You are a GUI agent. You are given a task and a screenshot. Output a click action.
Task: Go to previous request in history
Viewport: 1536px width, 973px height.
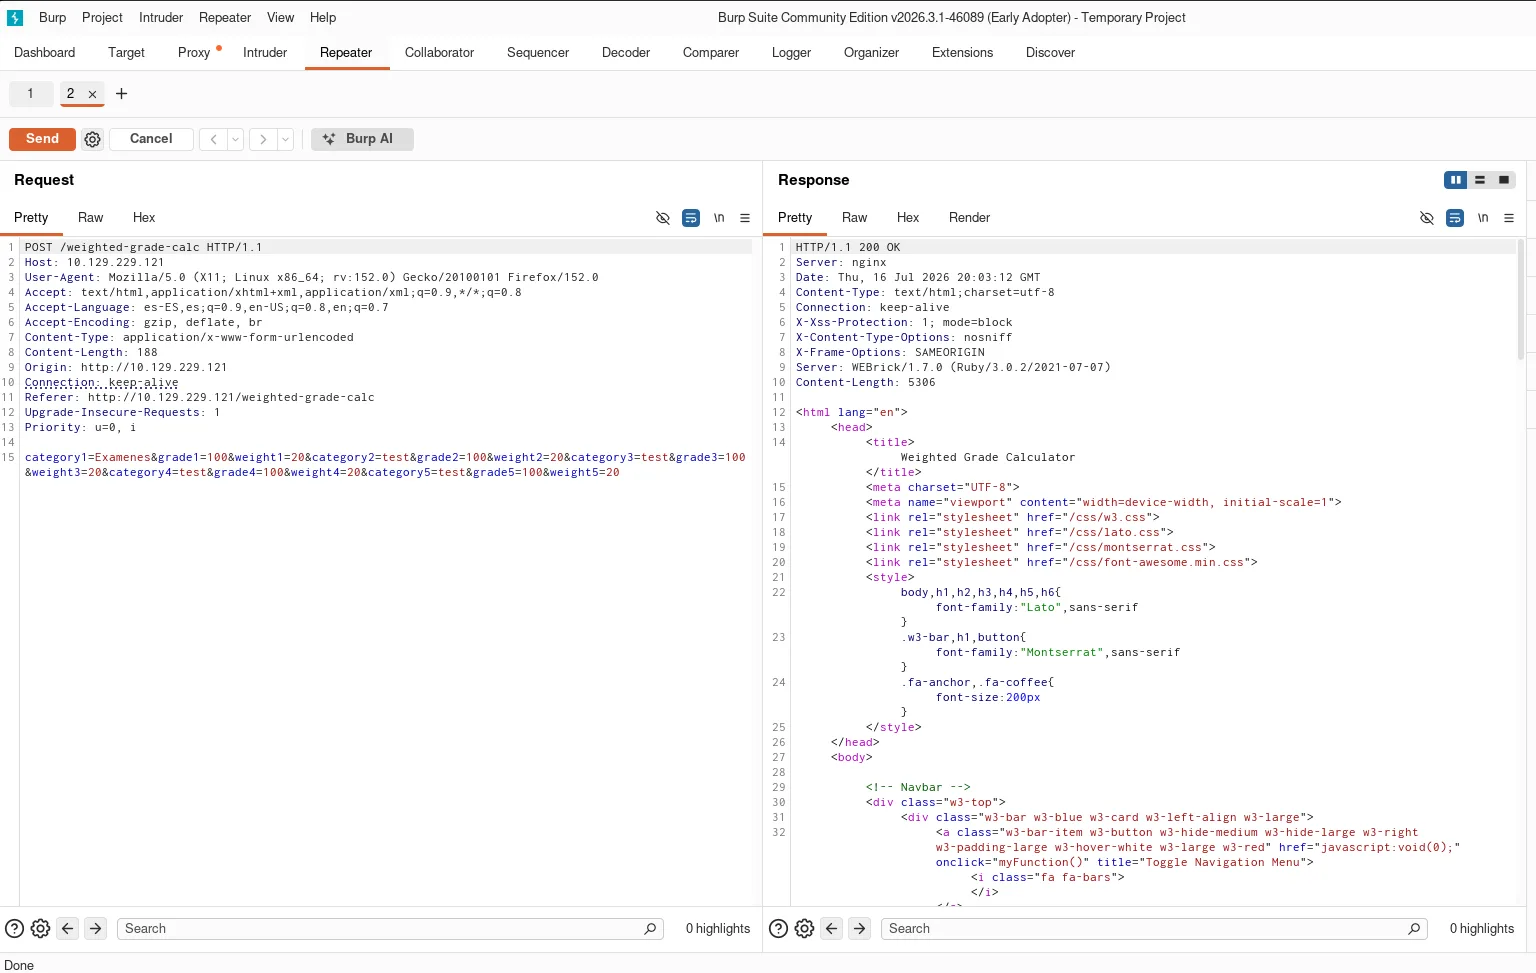(x=213, y=139)
